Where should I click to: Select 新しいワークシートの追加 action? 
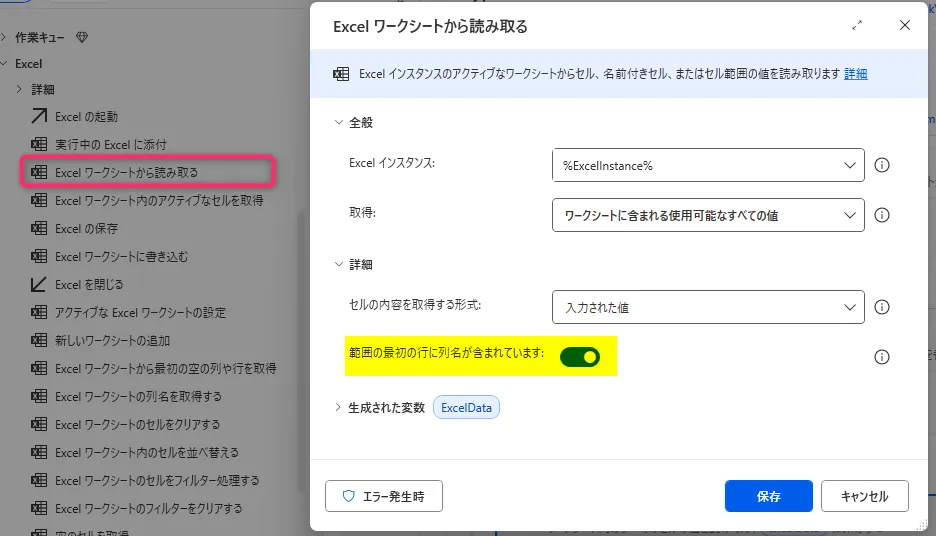point(112,341)
